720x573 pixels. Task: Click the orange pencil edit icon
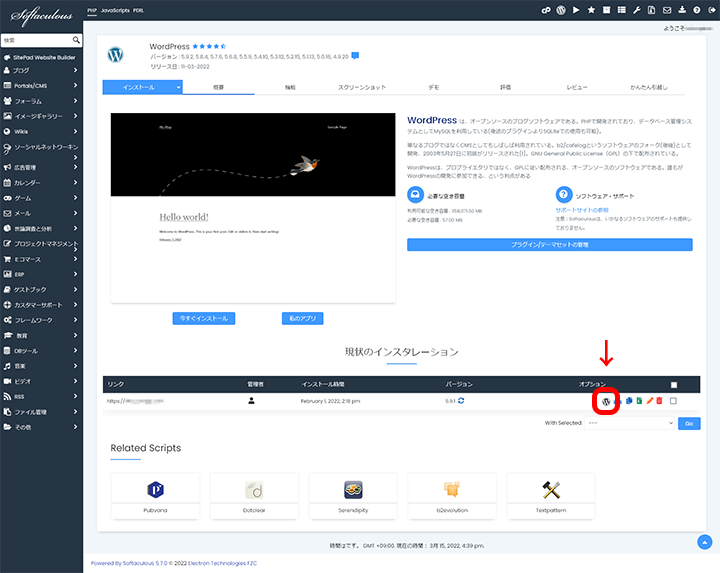pyautogui.click(x=649, y=401)
